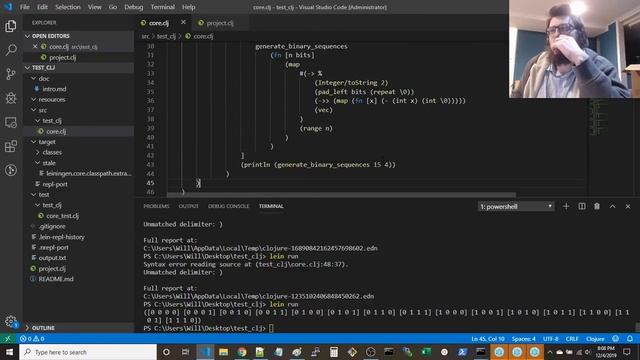The width and height of the screenshot is (640, 360).
Task: Switch to the Debug Console tab
Action: coord(229,206)
